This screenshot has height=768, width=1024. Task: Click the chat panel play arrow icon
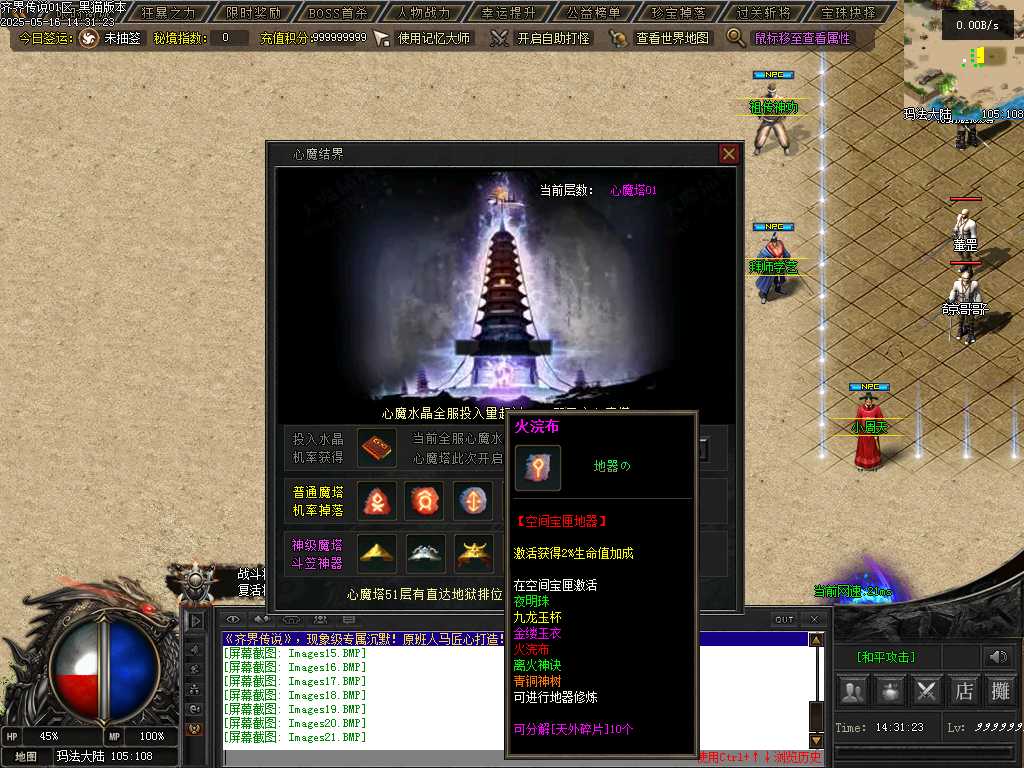click(195, 620)
